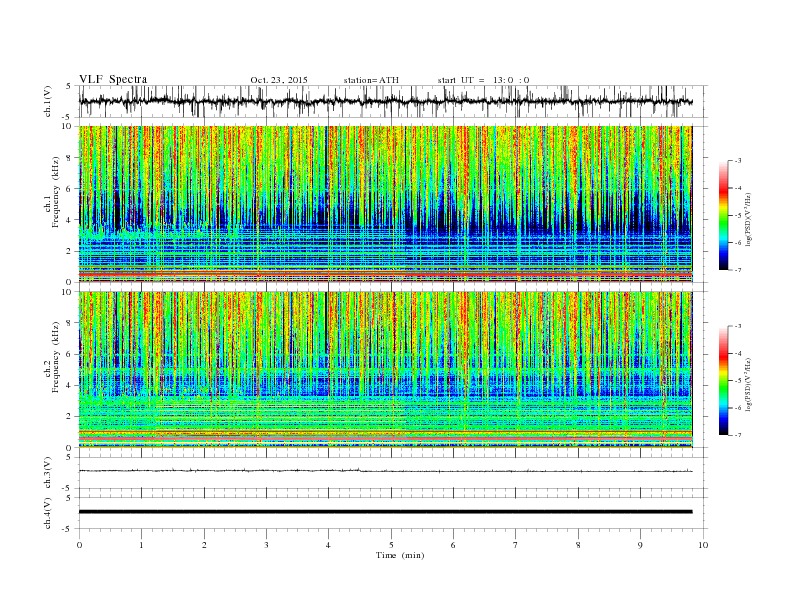
Task: Click the ch.1 spectrogram color bar
Action: tap(724, 216)
